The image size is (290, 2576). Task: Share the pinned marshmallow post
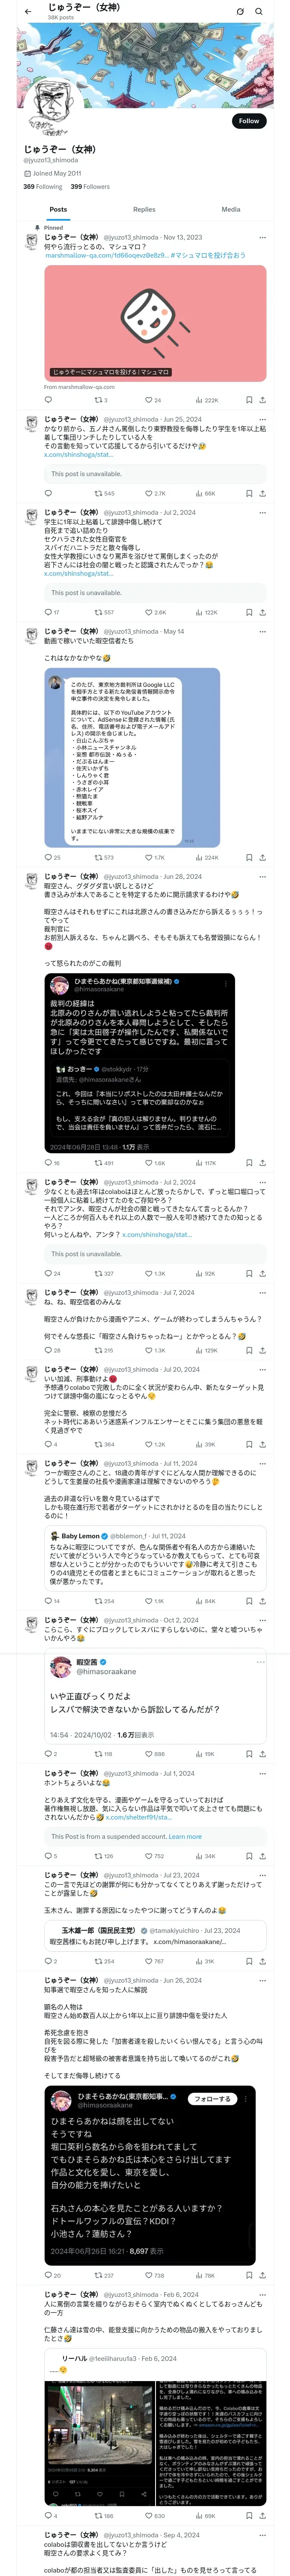263,400
